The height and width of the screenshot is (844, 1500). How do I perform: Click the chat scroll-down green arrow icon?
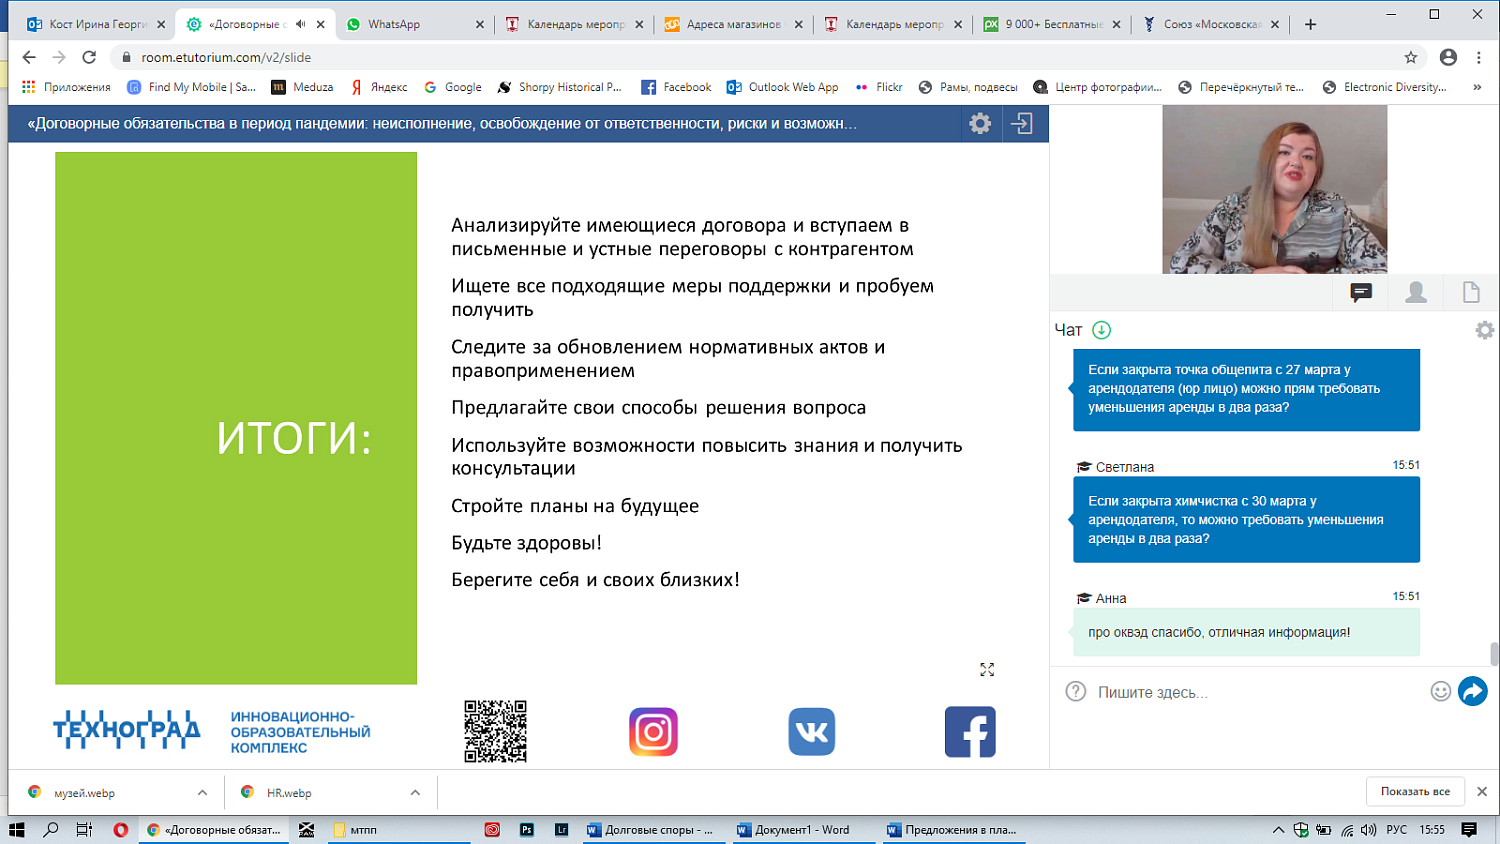(1101, 330)
